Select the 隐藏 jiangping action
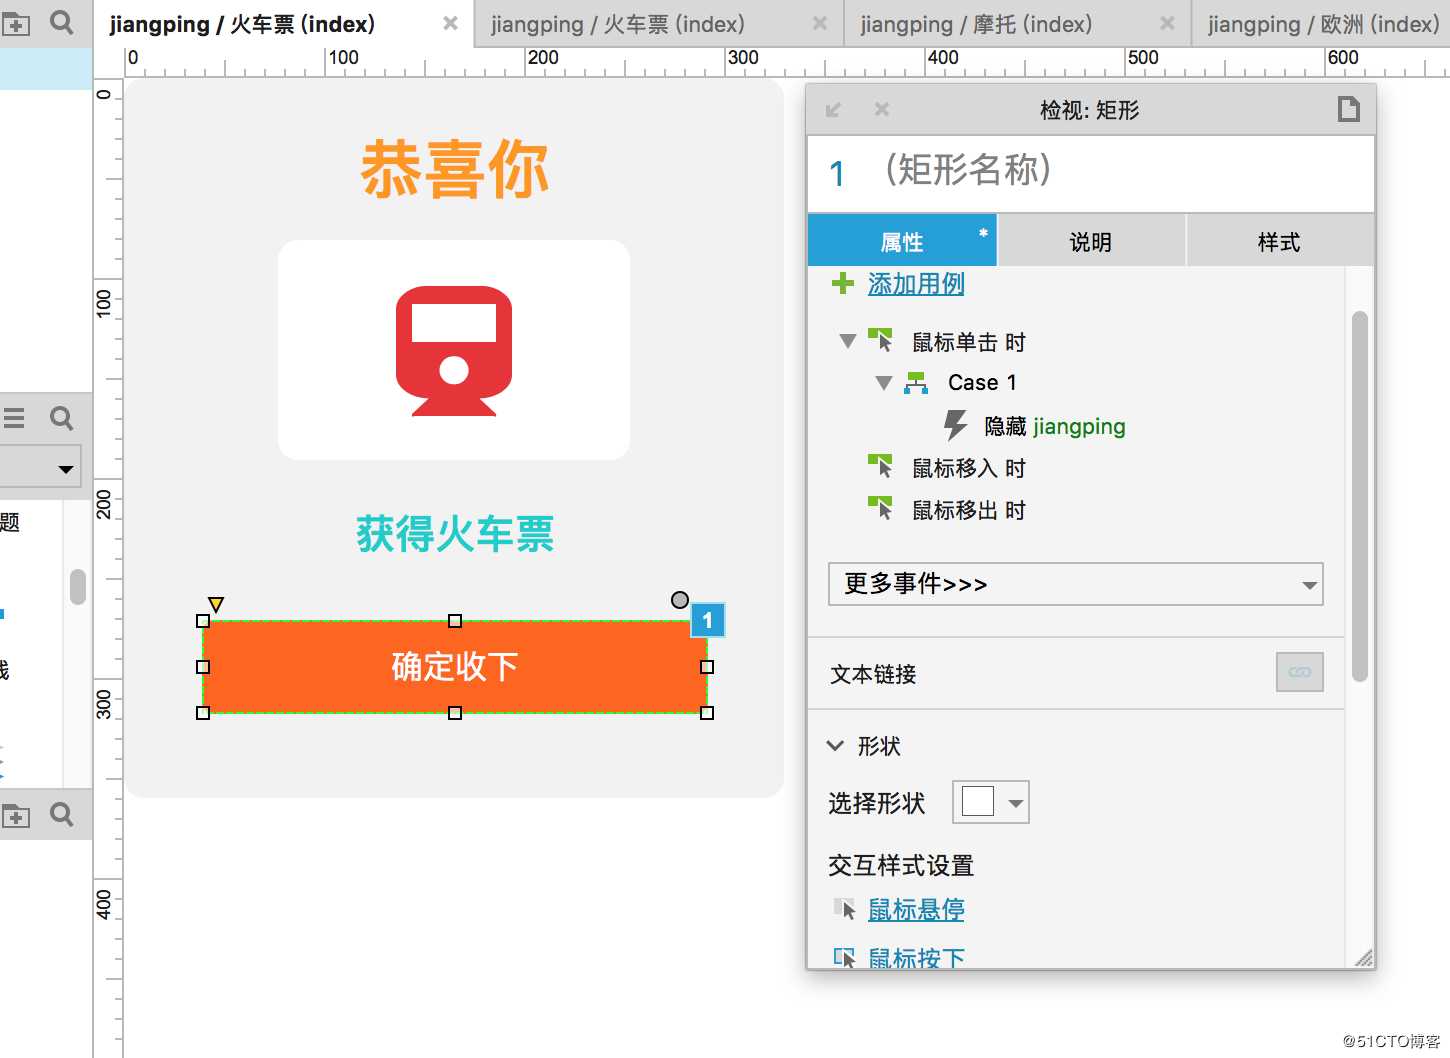Screen dimensions: 1450x1058 pyautogui.click(x=1054, y=426)
